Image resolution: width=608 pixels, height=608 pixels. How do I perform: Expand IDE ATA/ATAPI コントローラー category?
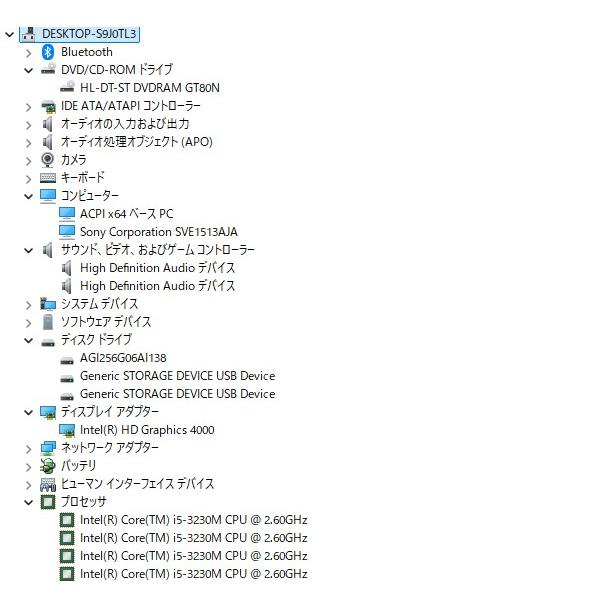tap(28, 107)
